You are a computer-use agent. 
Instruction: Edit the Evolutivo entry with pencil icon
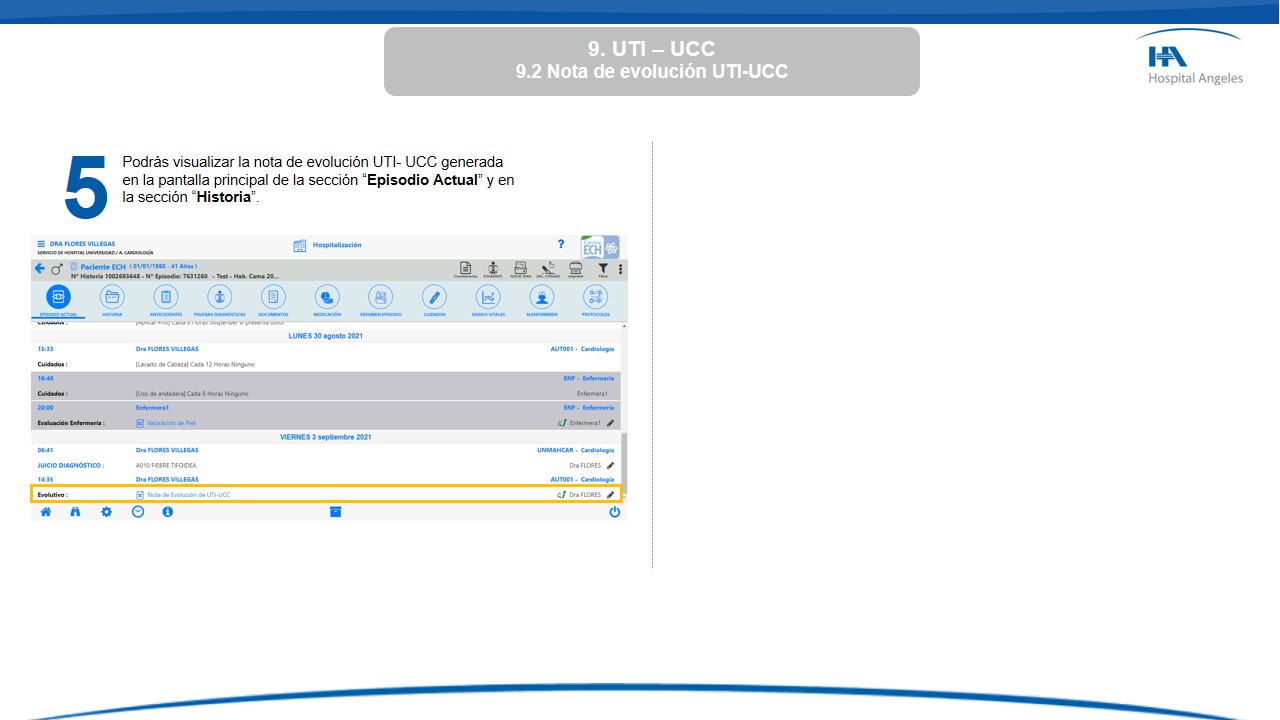point(610,495)
